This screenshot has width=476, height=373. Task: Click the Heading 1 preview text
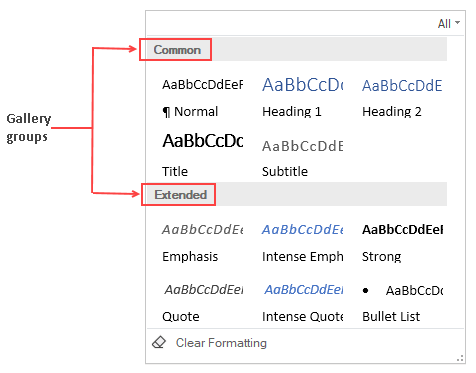tap(303, 85)
